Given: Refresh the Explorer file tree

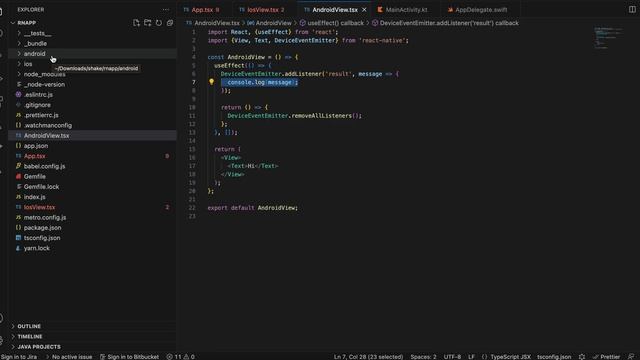Looking at the screenshot, I should [159, 23].
